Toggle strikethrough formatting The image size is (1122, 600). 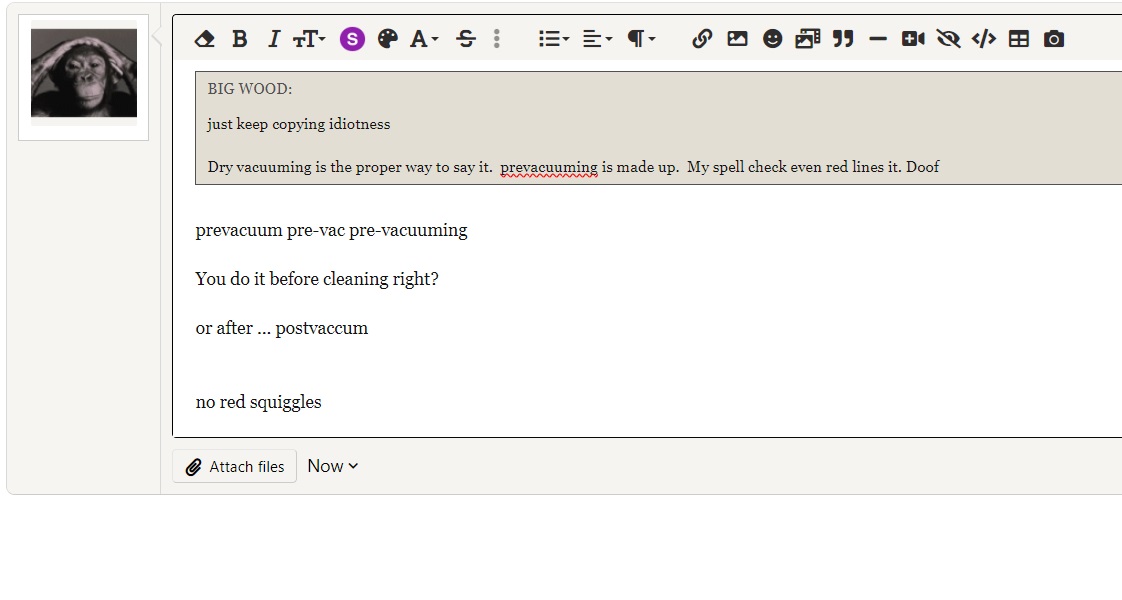(x=465, y=39)
